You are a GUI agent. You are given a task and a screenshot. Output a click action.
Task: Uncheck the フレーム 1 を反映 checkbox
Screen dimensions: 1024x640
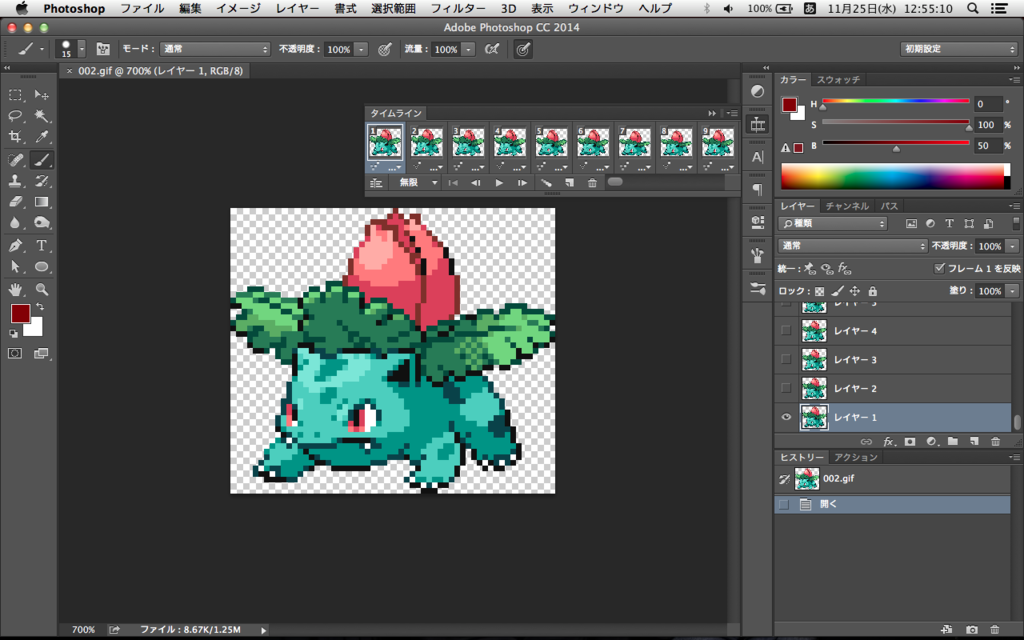tap(938, 269)
